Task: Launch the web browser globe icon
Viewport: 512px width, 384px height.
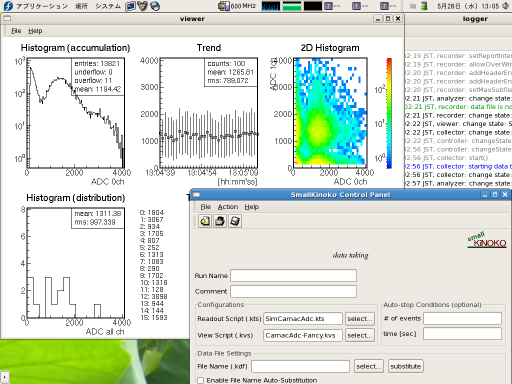Action: 155,6
